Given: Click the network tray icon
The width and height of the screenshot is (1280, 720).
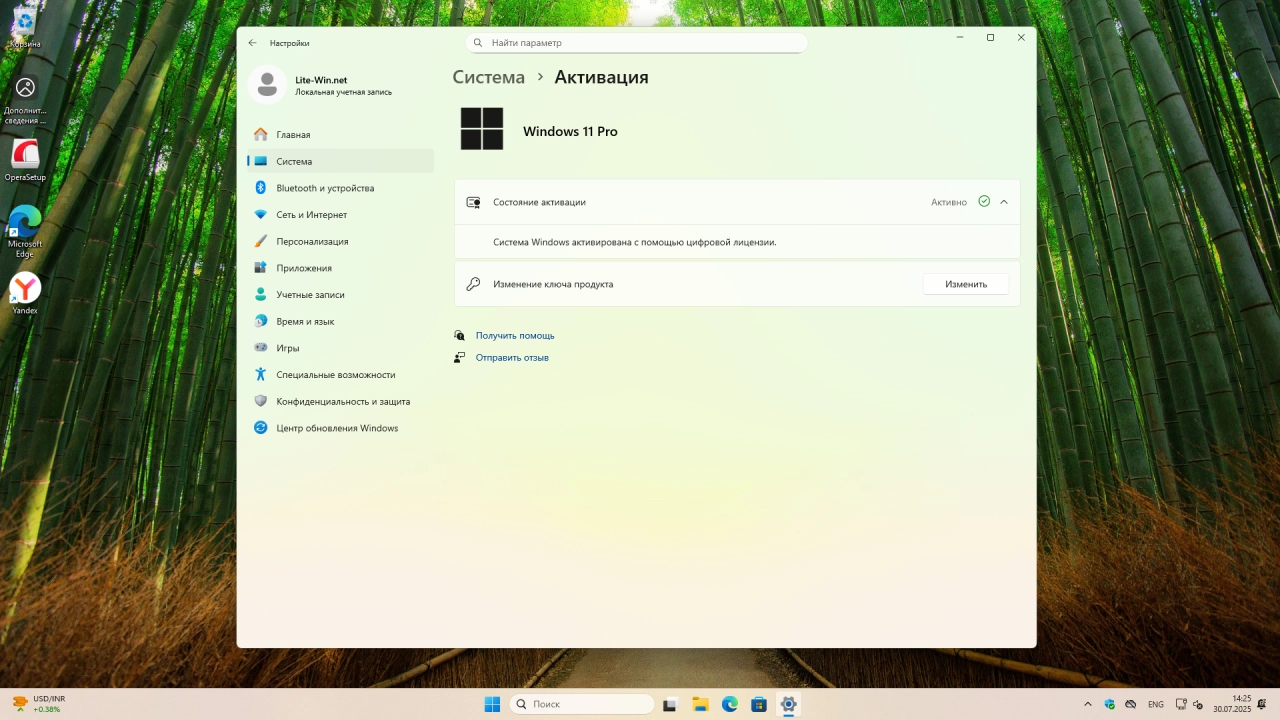Looking at the screenshot, I should pyautogui.click(x=1181, y=704).
